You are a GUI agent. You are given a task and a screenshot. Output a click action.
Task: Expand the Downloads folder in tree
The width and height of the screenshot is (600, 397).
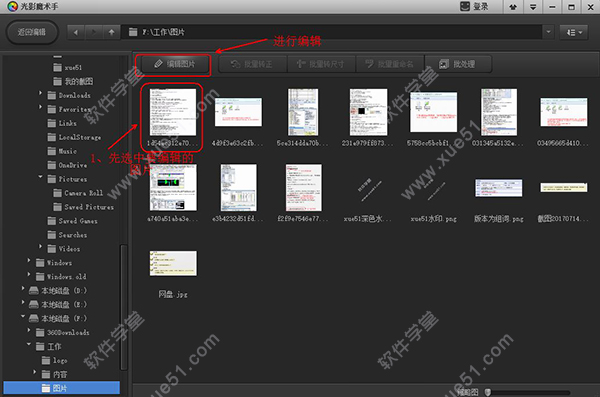pyautogui.click(x=40, y=93)
